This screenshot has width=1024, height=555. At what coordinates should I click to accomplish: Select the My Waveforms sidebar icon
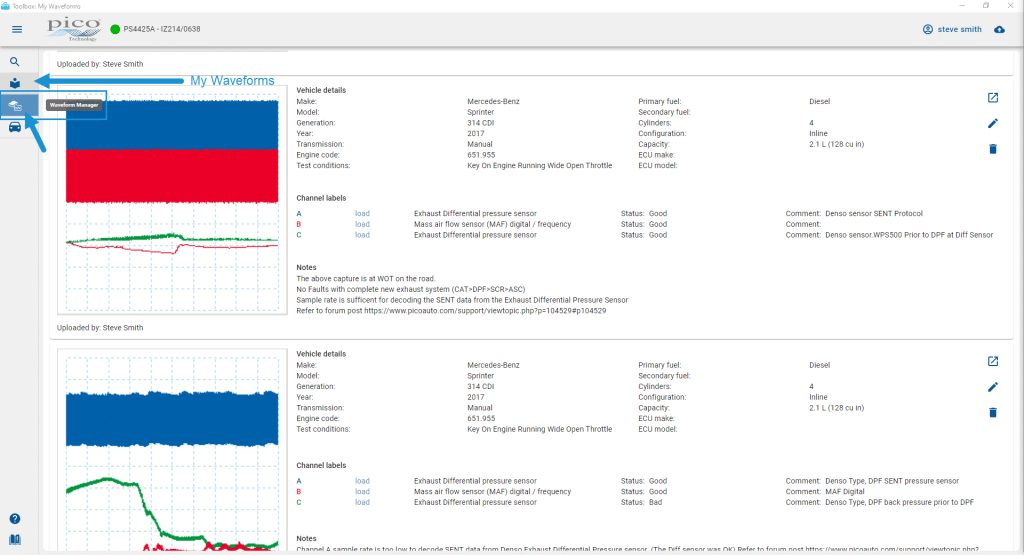(14, 83)
